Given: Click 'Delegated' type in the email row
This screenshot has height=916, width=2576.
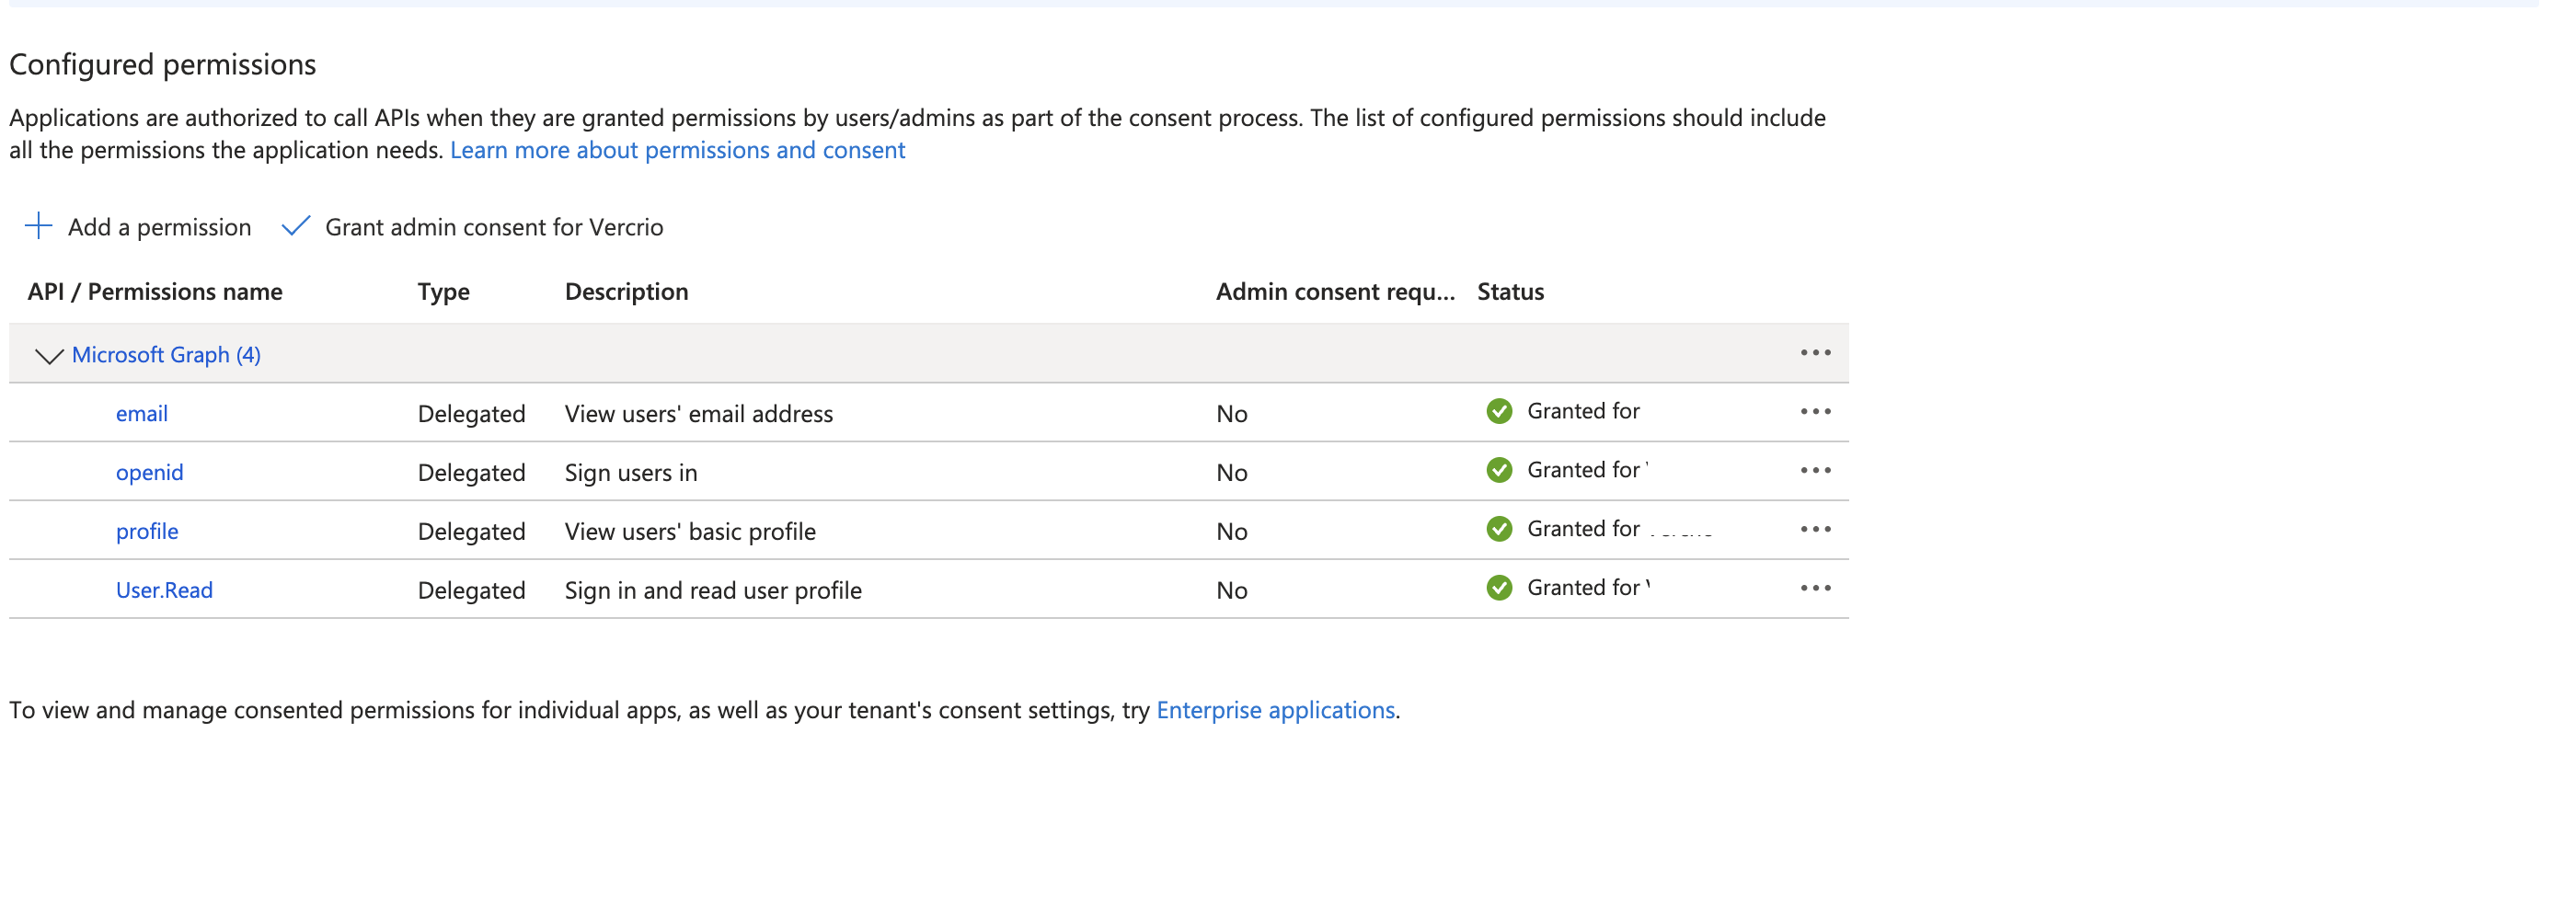Looking at the screenshot, I should click(x=472, y=414).
